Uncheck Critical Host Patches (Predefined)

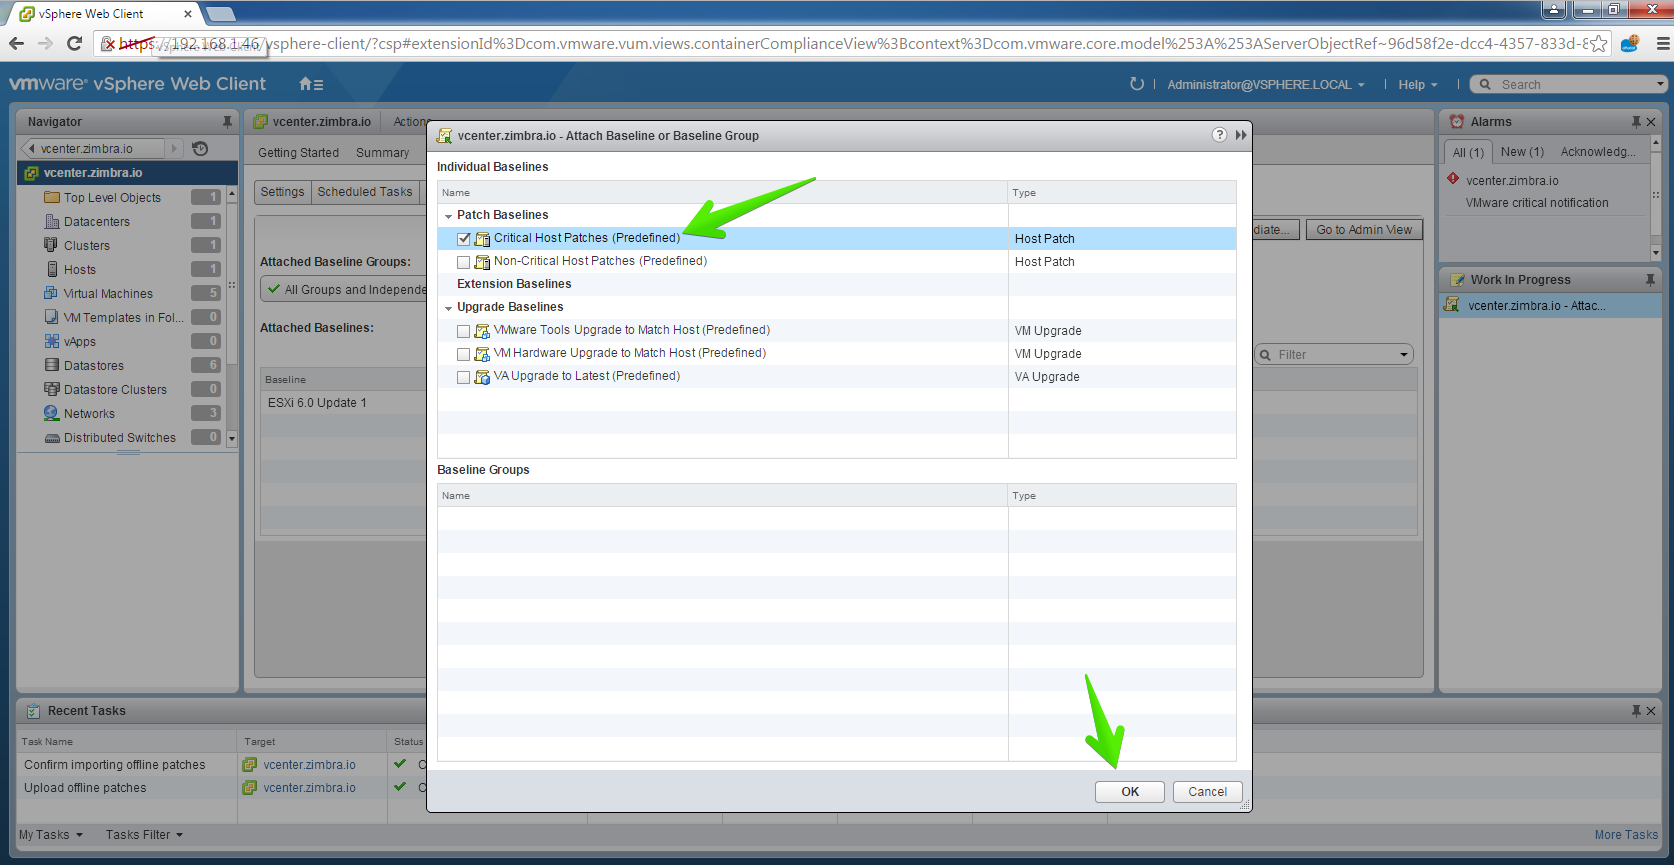[463, 239]
